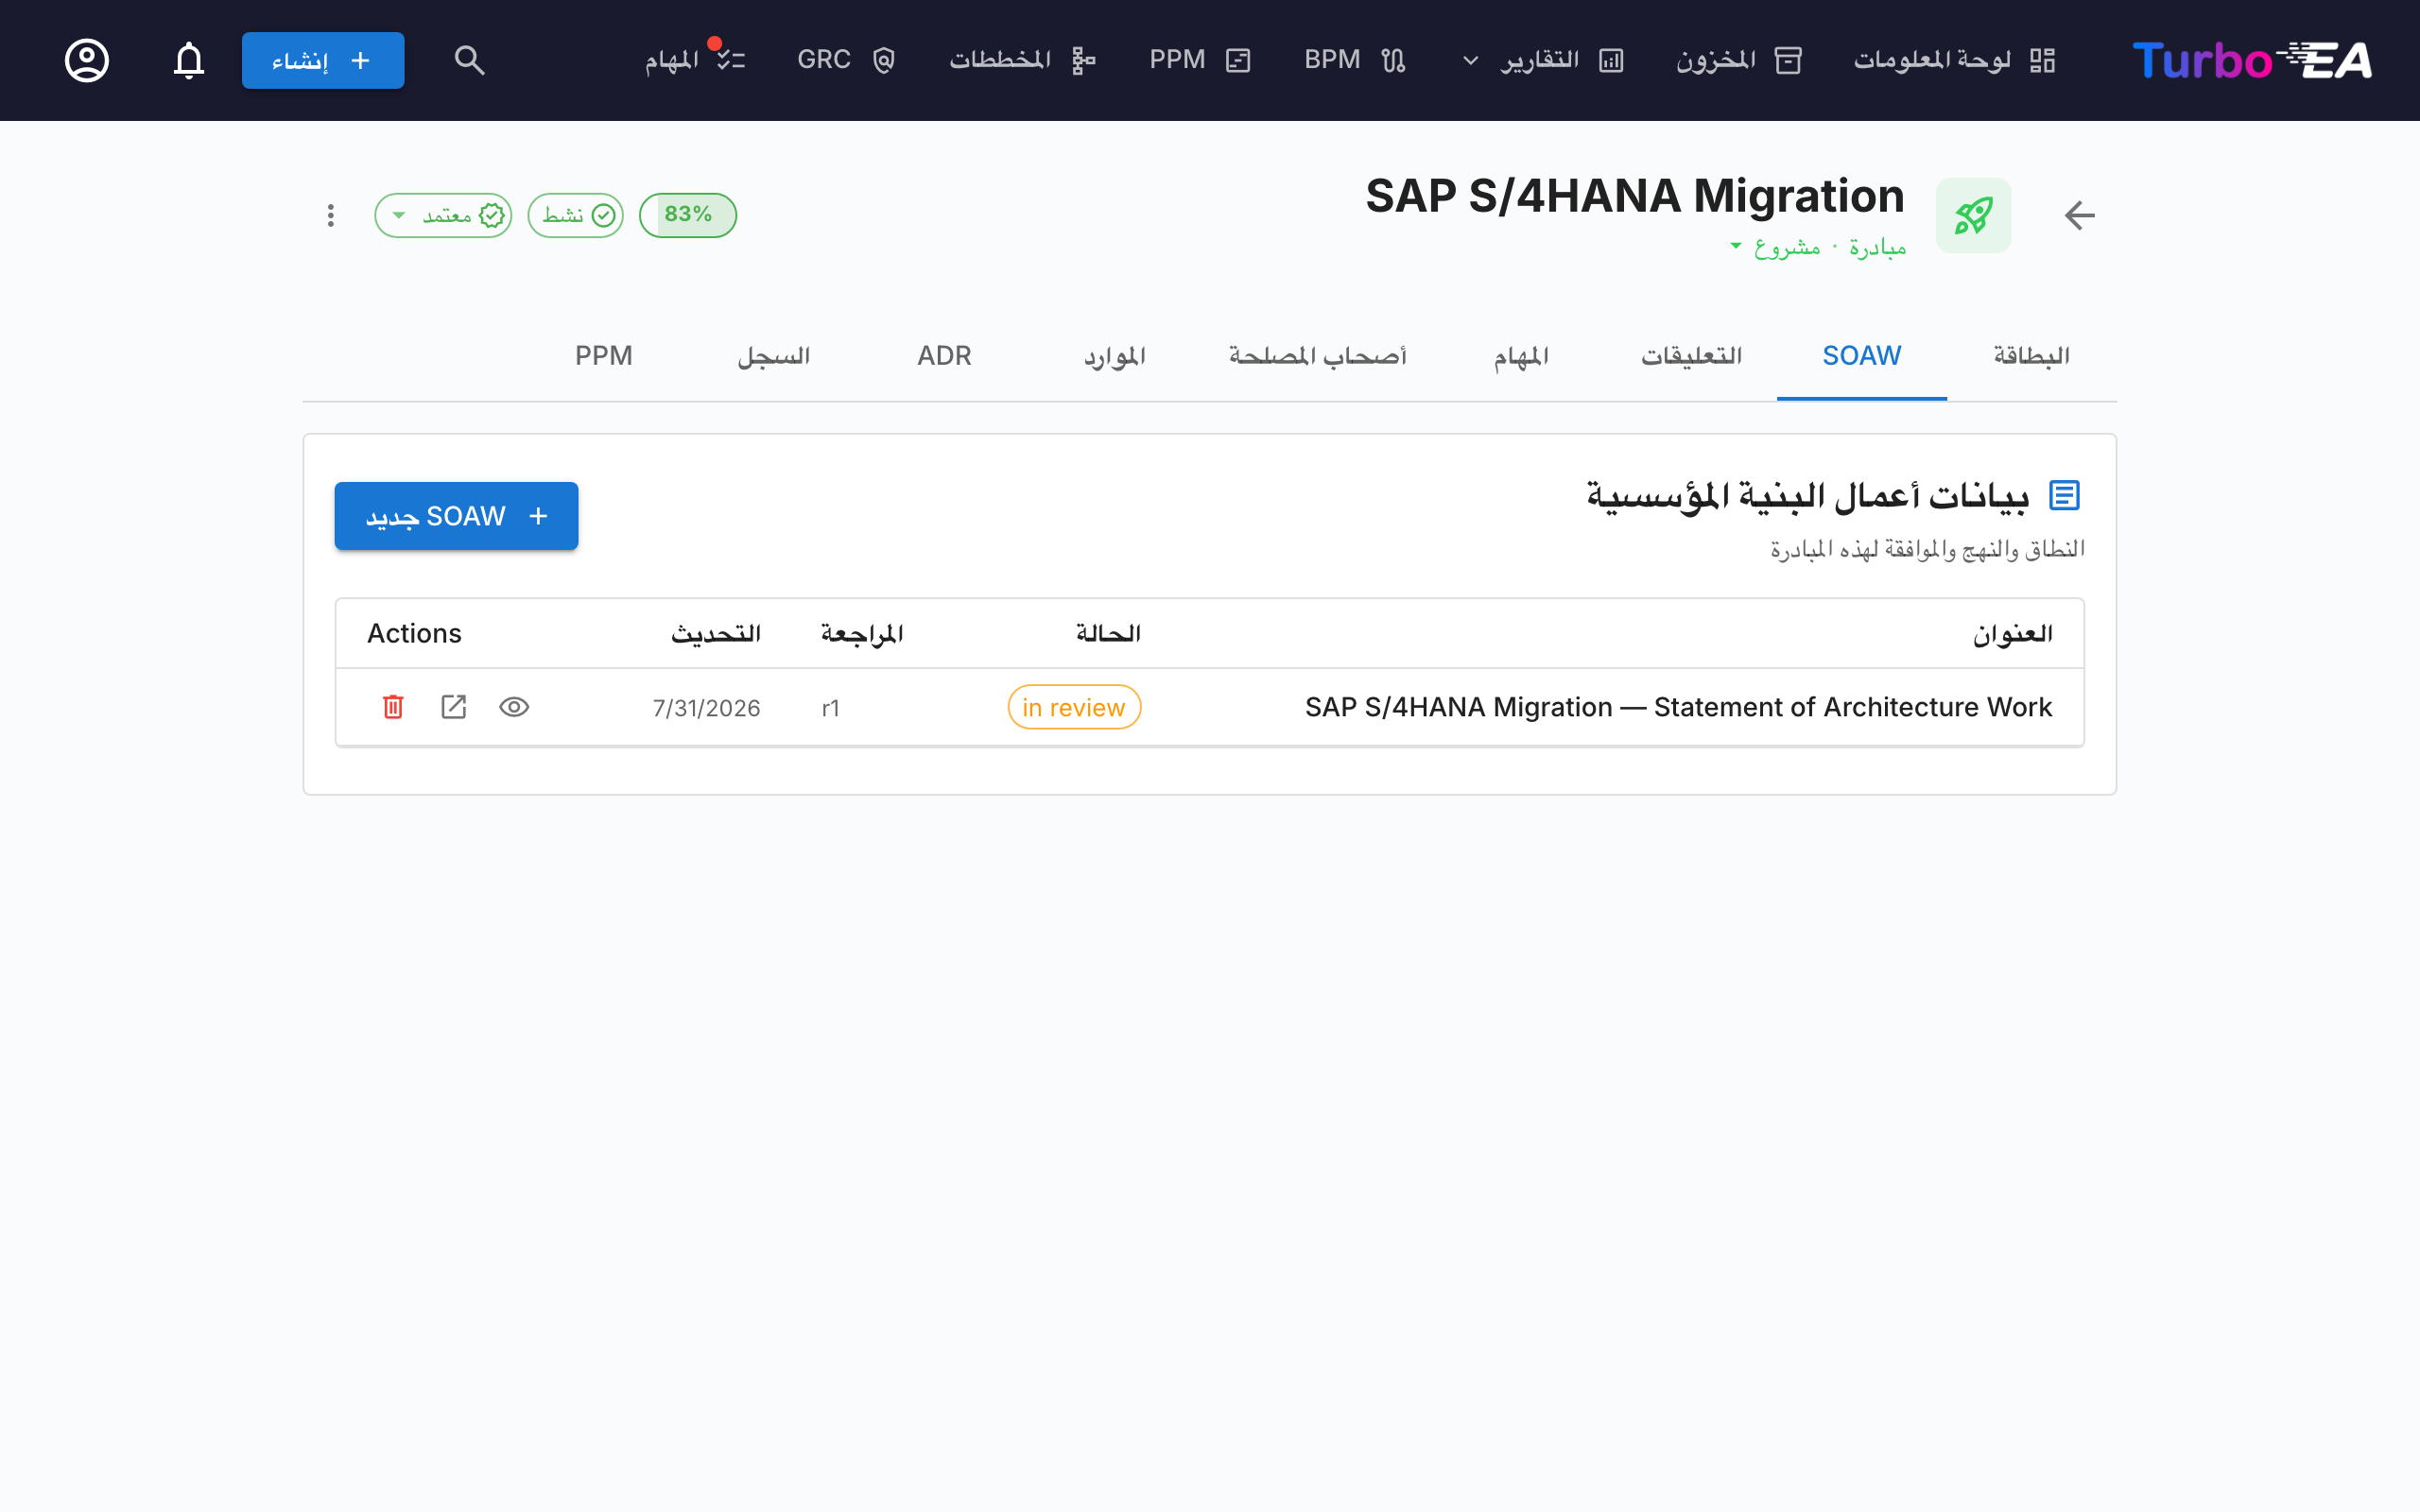Go to لوحة المعلومات dashboard
The image size is (2420, 1512).
click(1954, 60)
